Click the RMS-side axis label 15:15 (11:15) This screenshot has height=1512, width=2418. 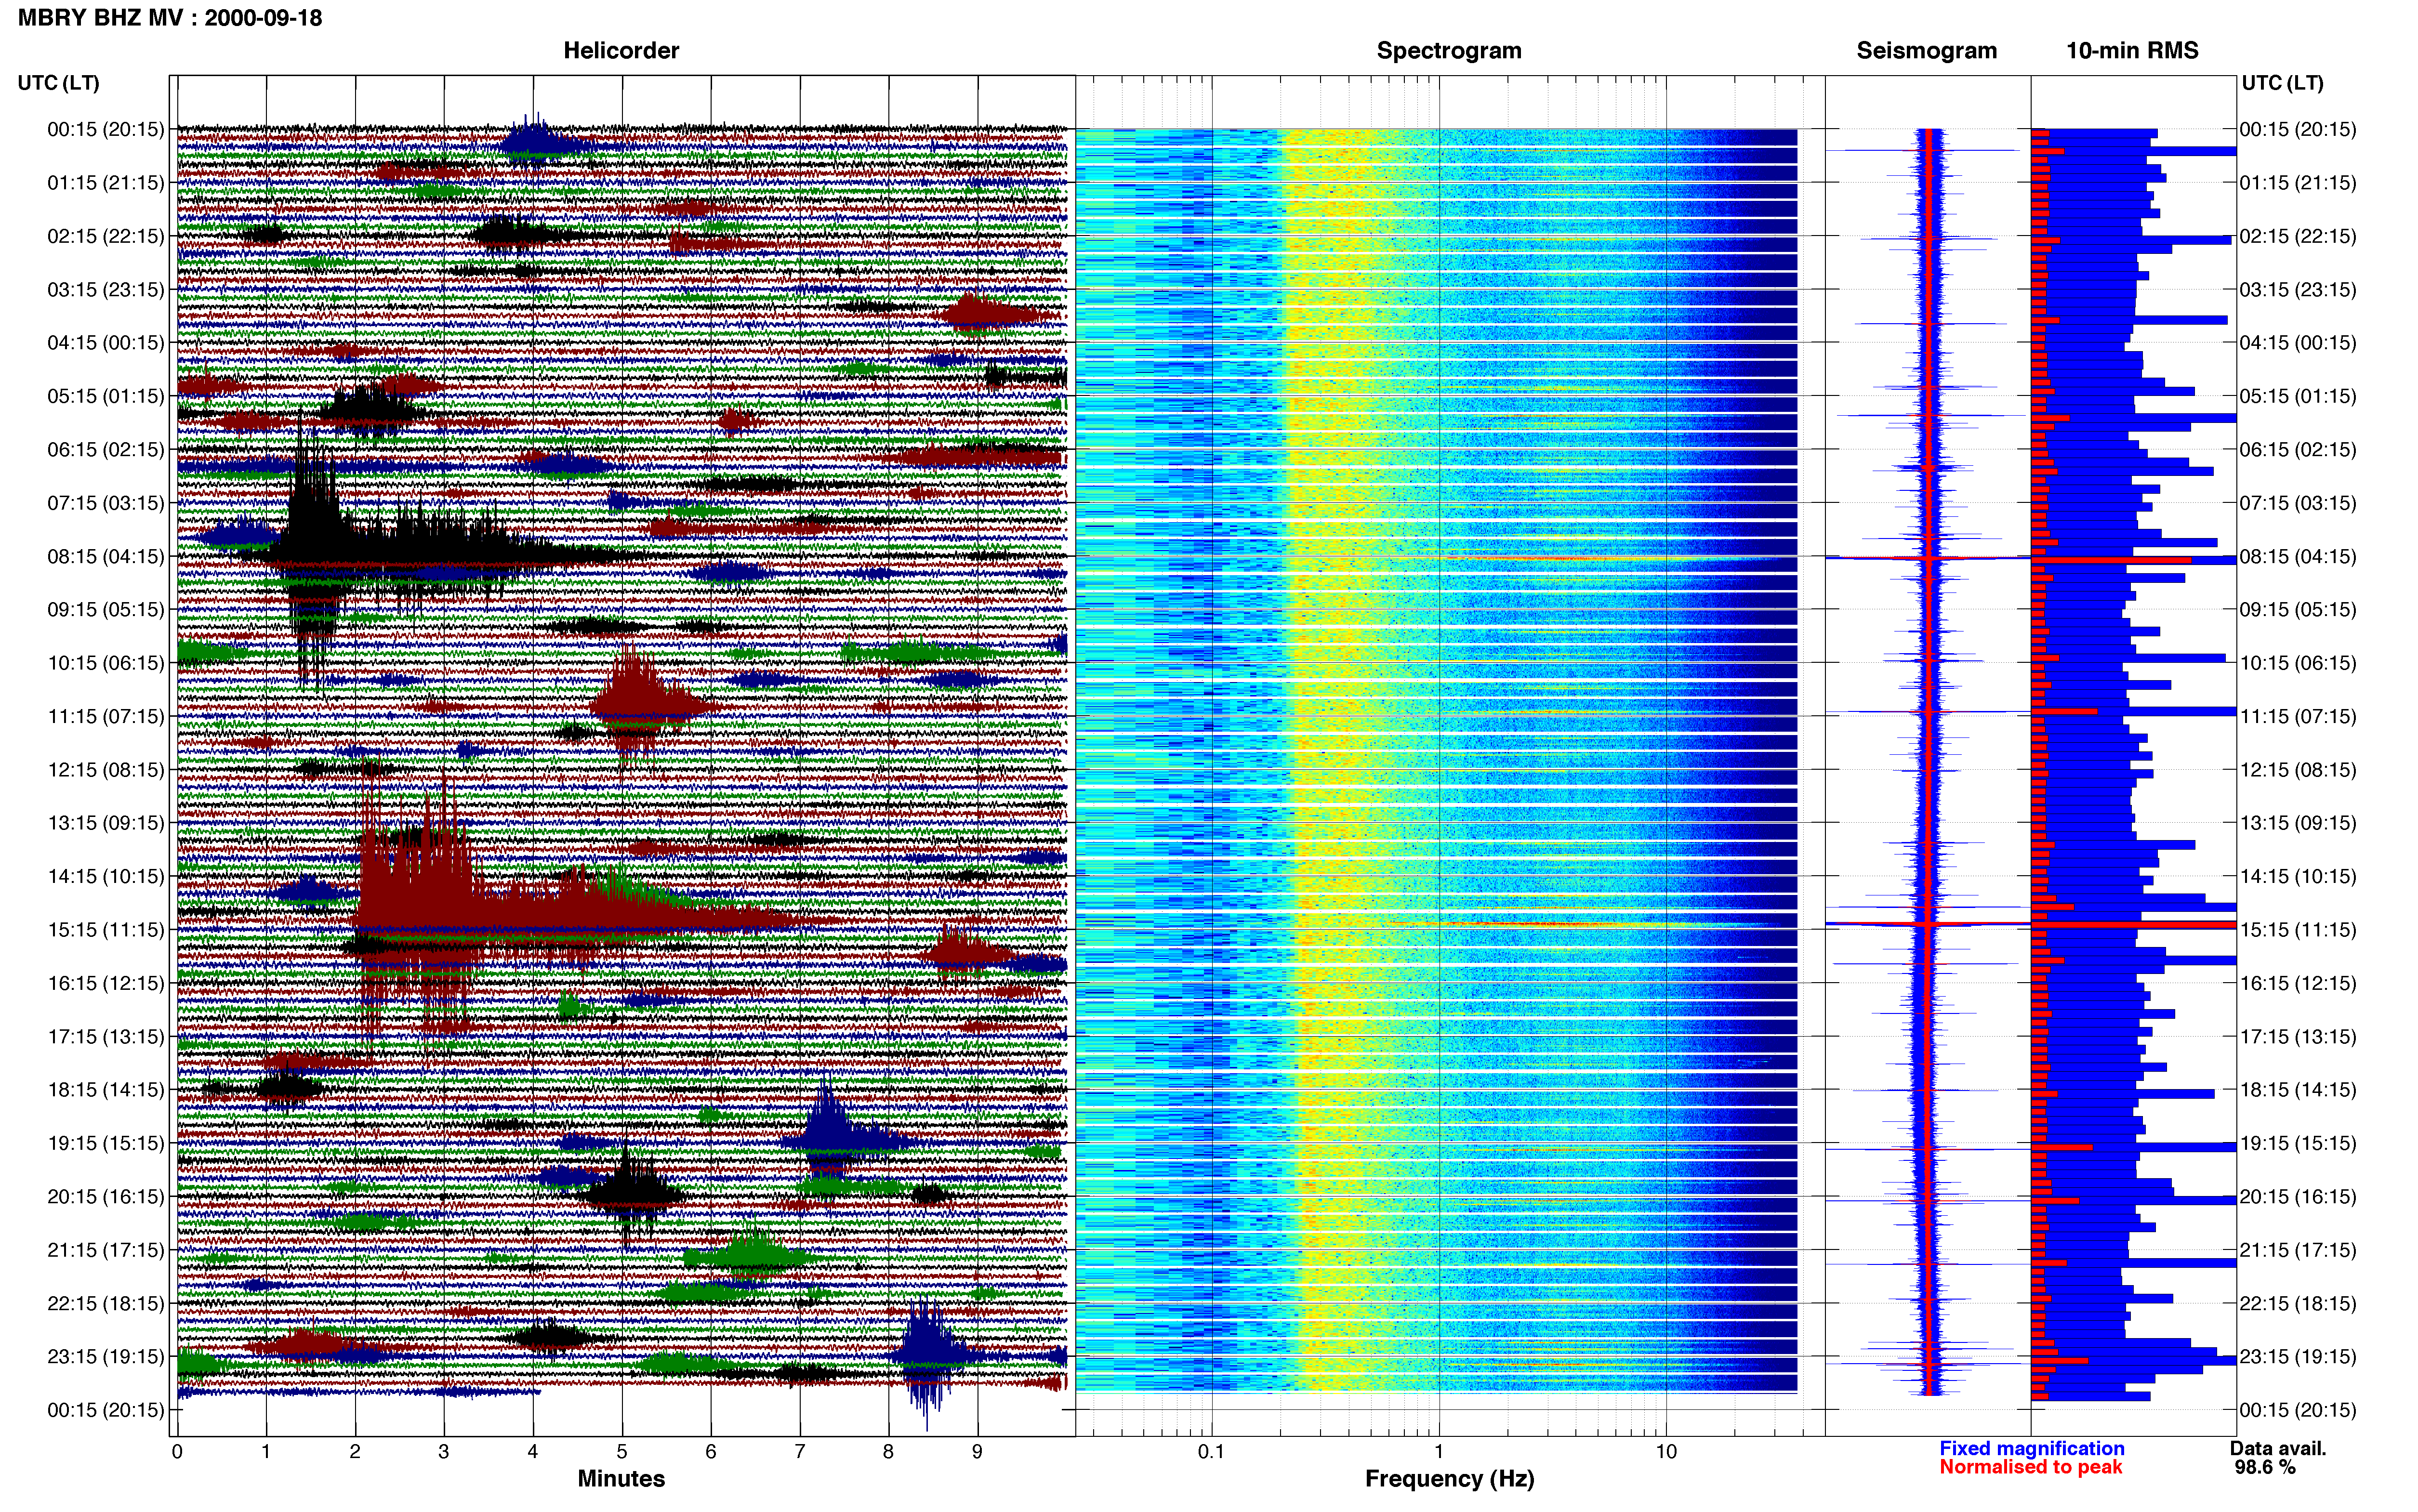tap(2298, 929)
